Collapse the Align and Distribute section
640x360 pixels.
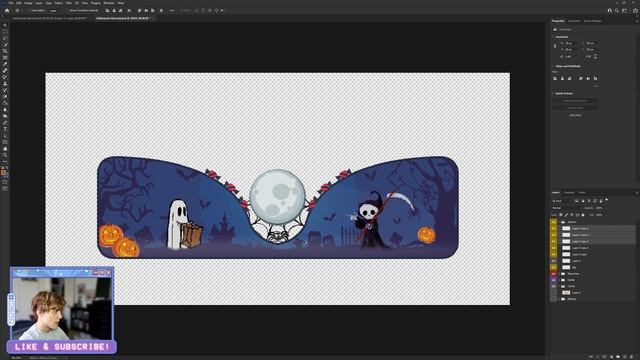[x=553, y=66]
